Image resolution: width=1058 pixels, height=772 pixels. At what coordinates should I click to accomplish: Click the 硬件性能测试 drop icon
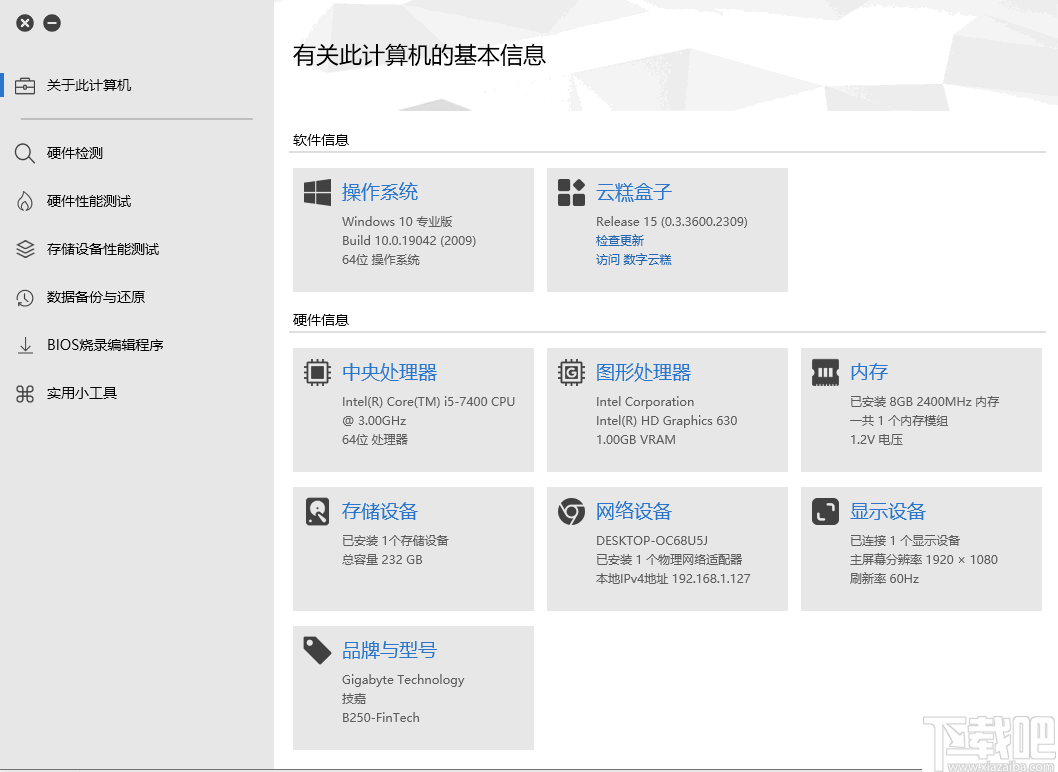point(25,200)
